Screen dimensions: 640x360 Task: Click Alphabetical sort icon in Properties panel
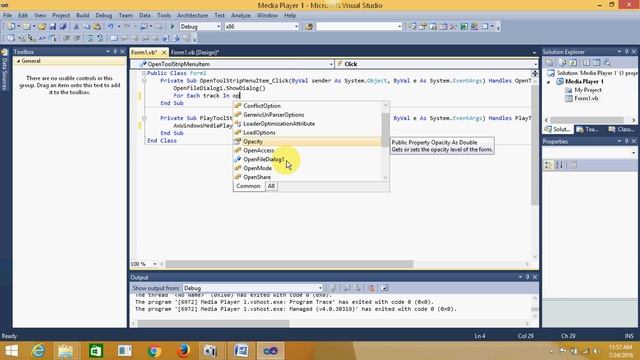pyautogui.click(x=560, y=165)
